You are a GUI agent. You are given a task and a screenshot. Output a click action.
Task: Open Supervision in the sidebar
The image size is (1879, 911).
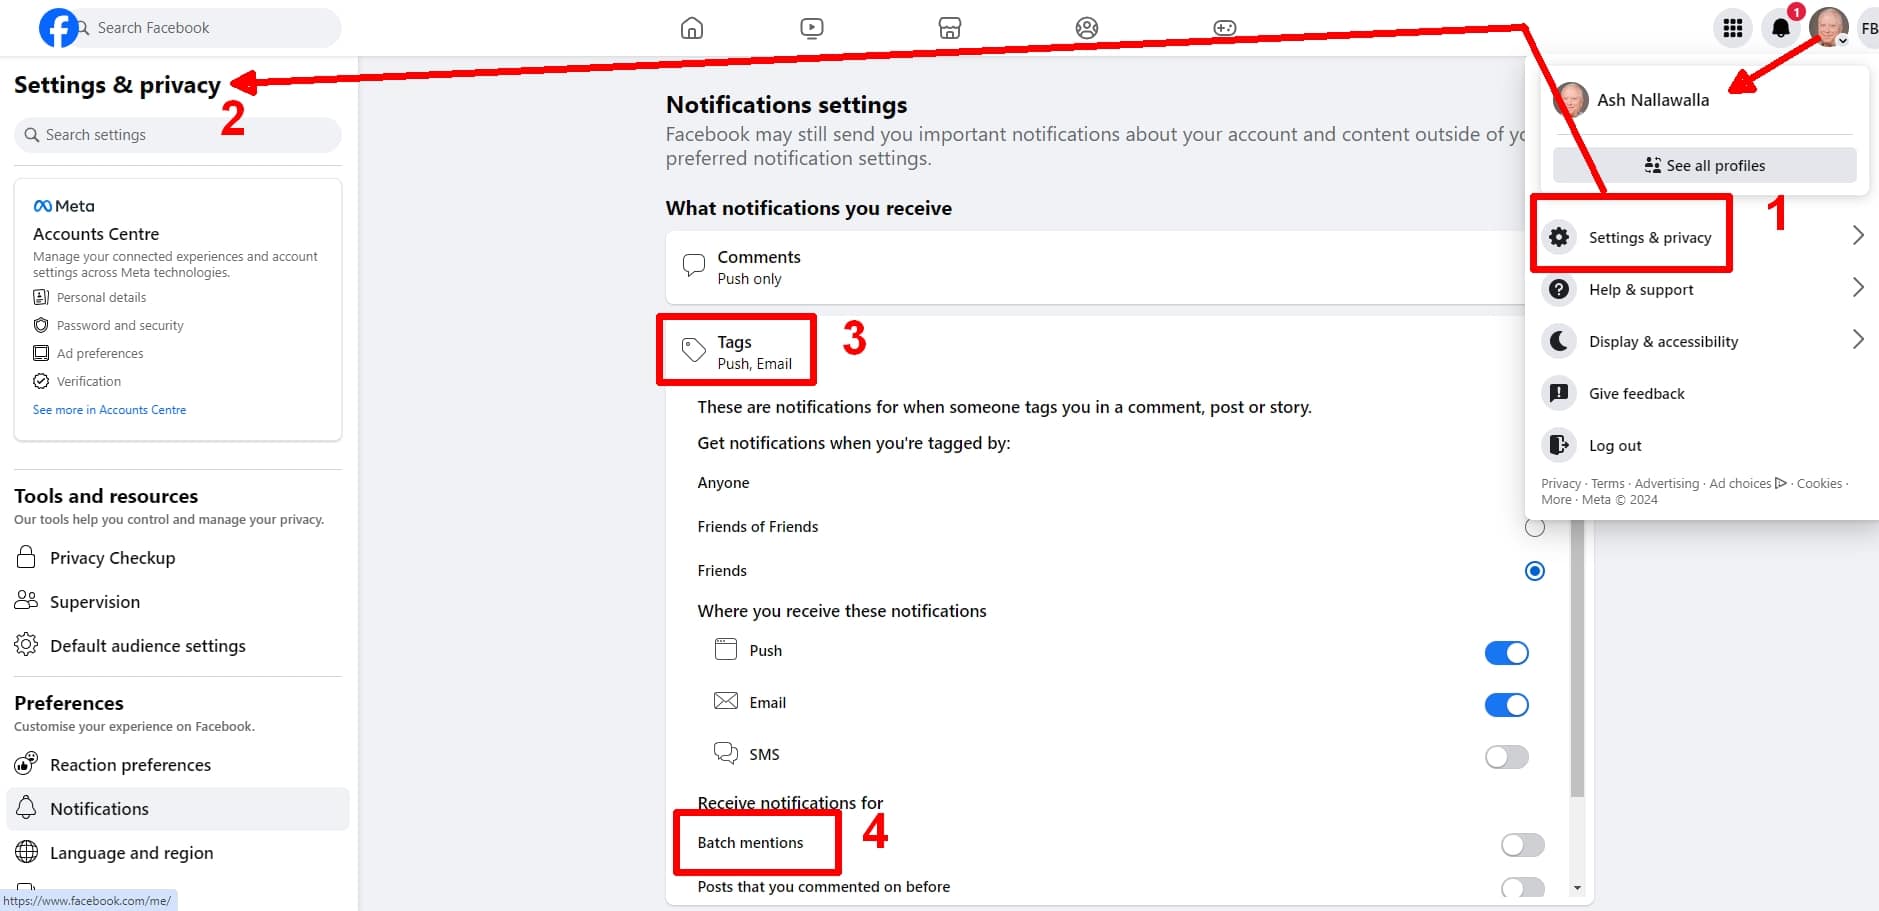(178, 601)
